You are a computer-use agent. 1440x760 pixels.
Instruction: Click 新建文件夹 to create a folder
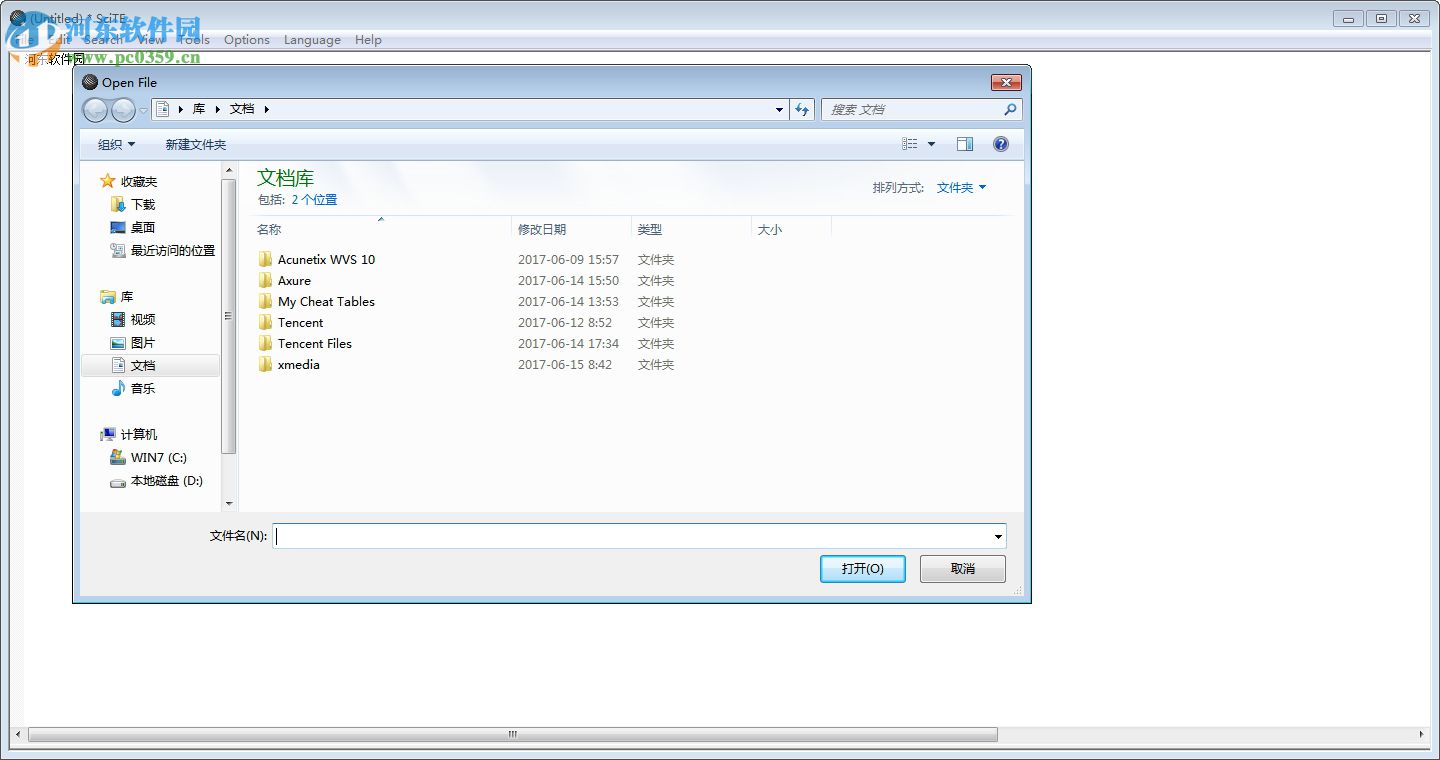[196, 144]
